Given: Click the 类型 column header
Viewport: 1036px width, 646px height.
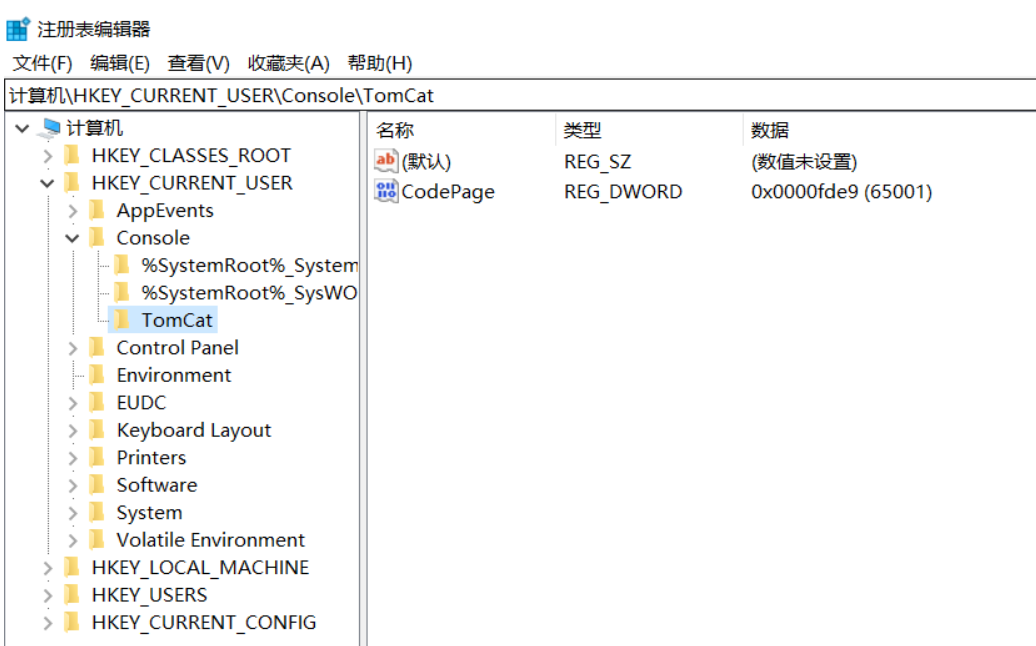Looking at the screenshot, I should point(649,130).
